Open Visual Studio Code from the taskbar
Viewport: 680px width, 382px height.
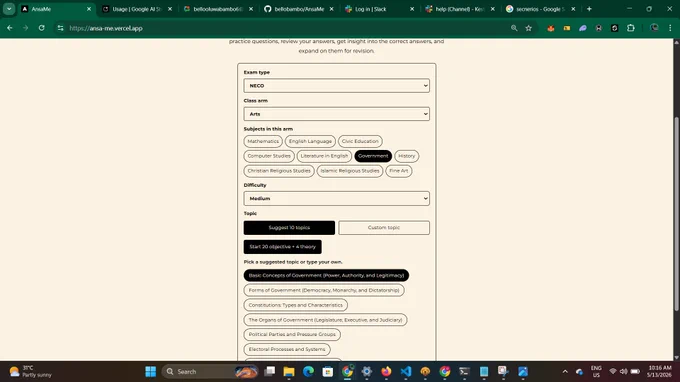(x=406, y=372)
